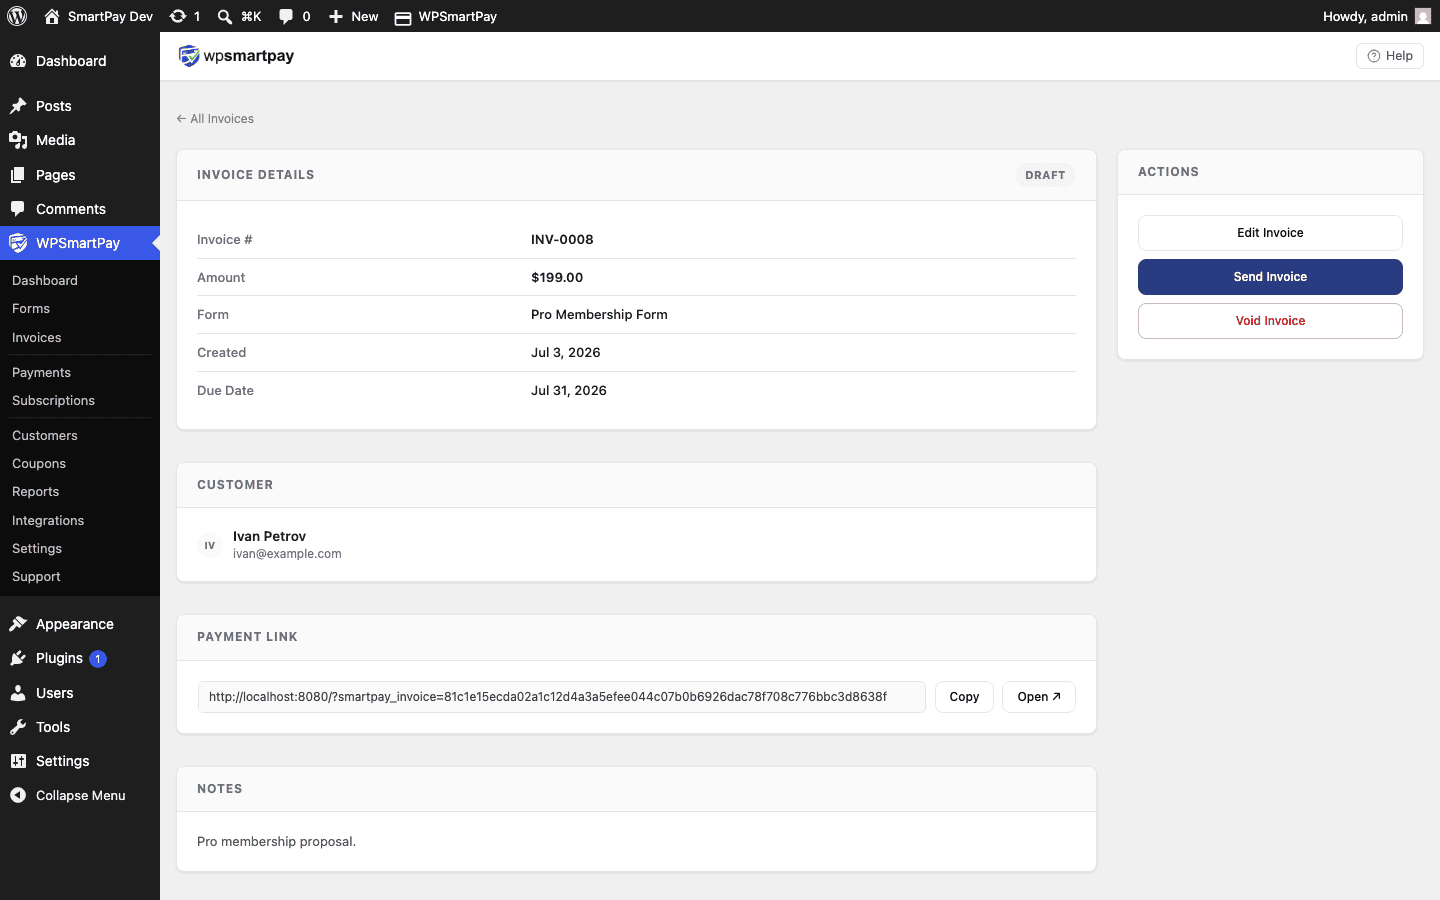The width and height of the screenshot is (1440, 900).
Task: Click the Edit Invoice button
Action: click(1270, 233)
